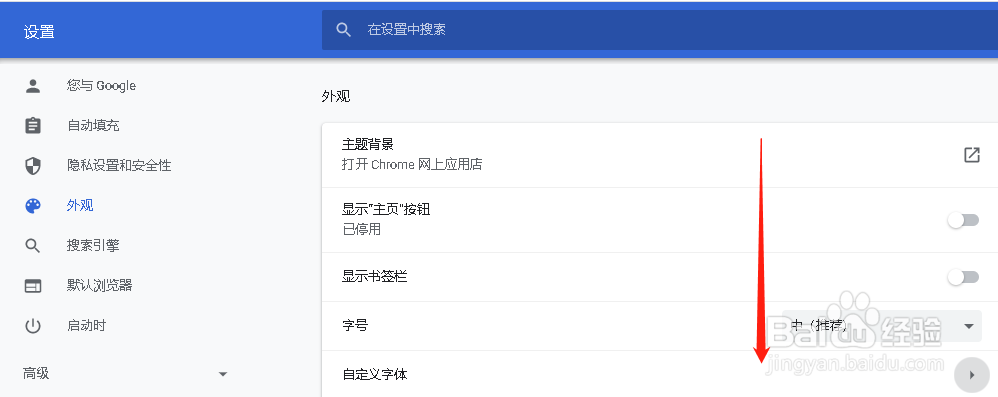
Task: Click the 设置 title in the header
Action: 39,32
